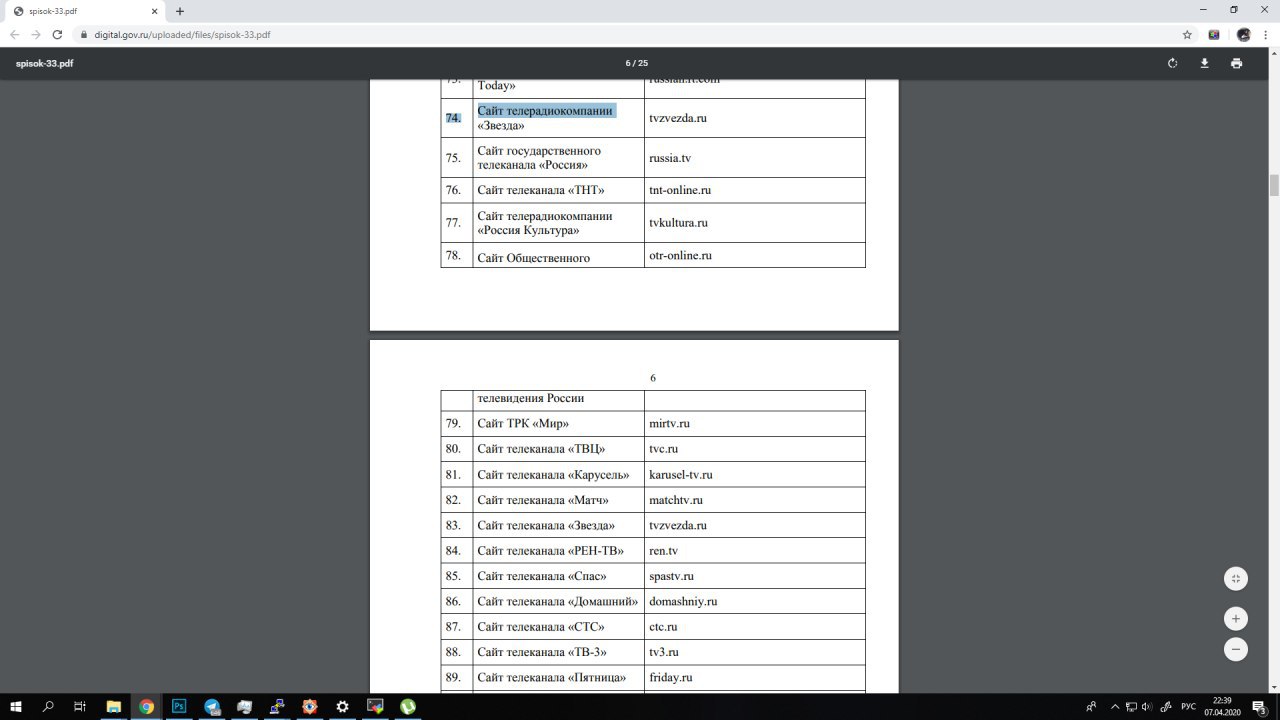Bookmark this page with the star
Viewport: 1280px width, 720px height.
tap(1187, 34)
